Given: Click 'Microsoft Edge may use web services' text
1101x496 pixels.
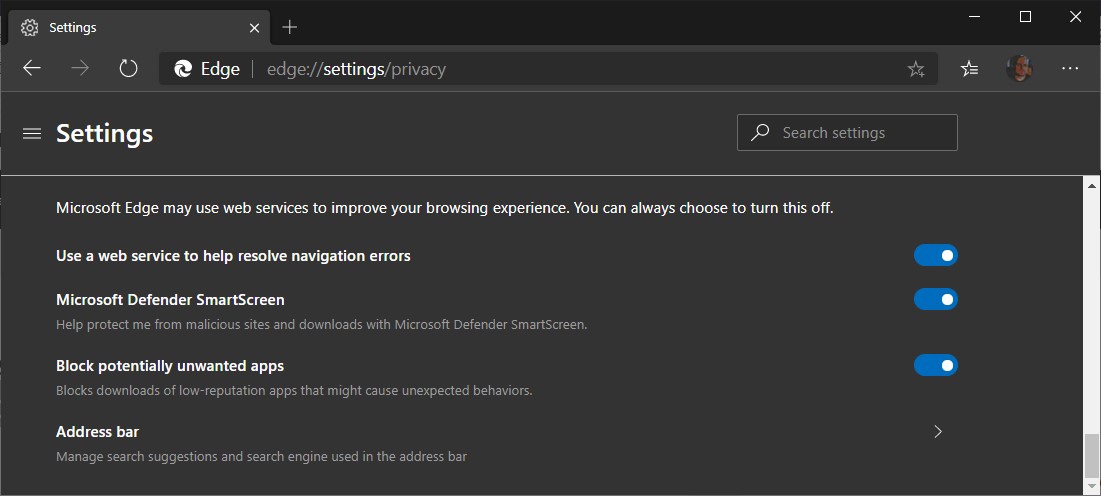Looking at the screenshot, I should pos(444,209).
